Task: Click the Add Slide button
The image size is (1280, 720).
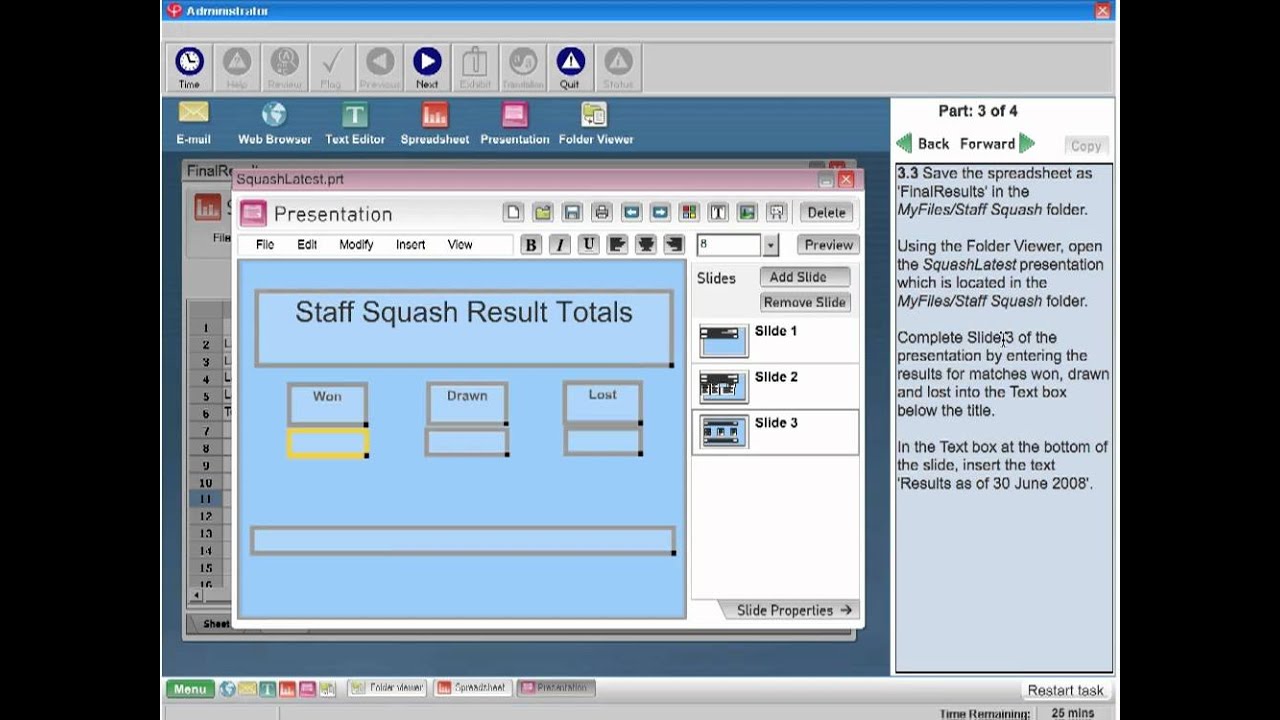Action: pyautogui.click(x=804, y=277)
